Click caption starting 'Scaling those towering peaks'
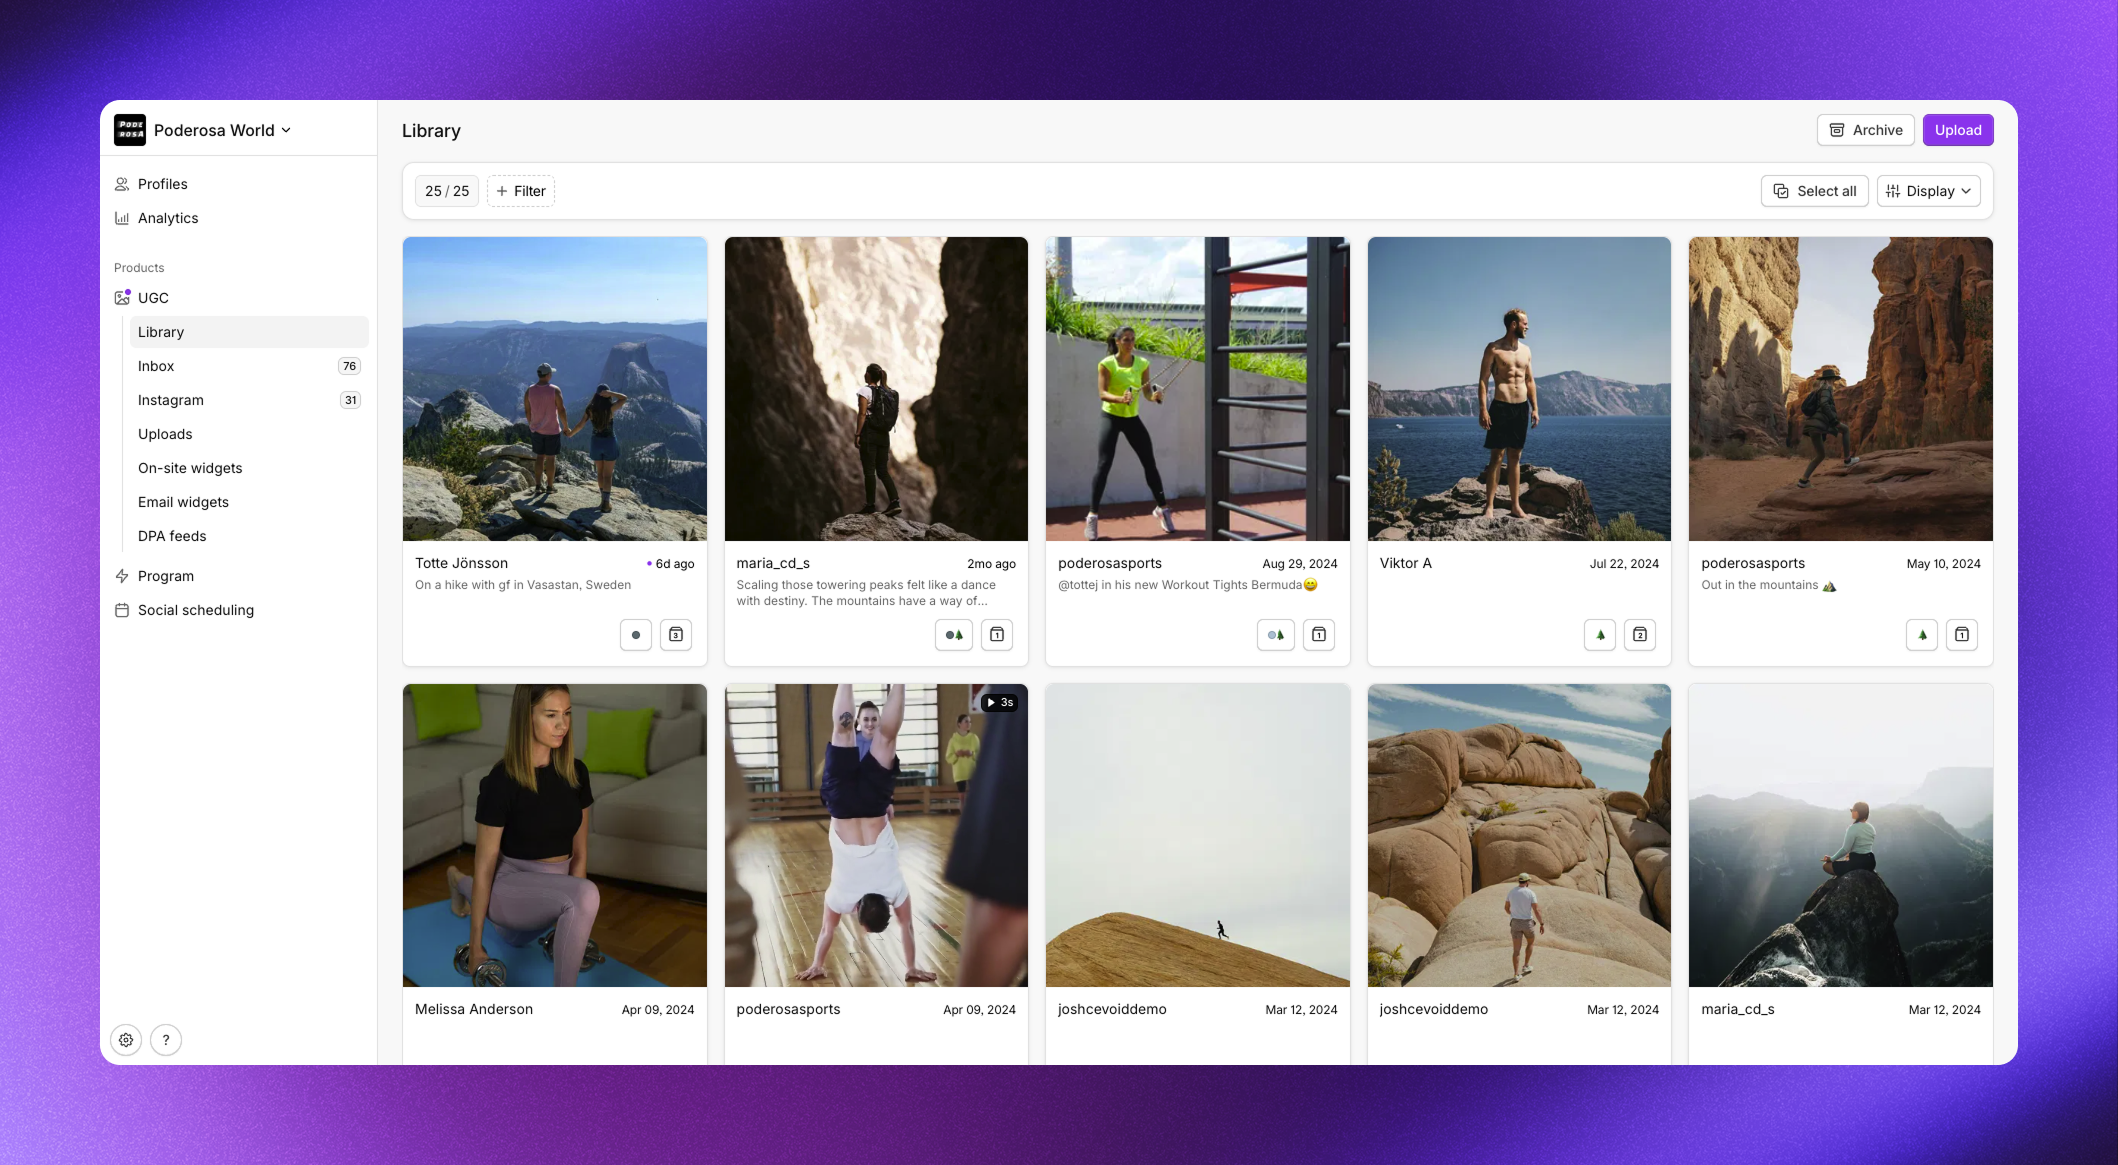The height and width of the screenshot is (1165, 2118). (866, 593)
